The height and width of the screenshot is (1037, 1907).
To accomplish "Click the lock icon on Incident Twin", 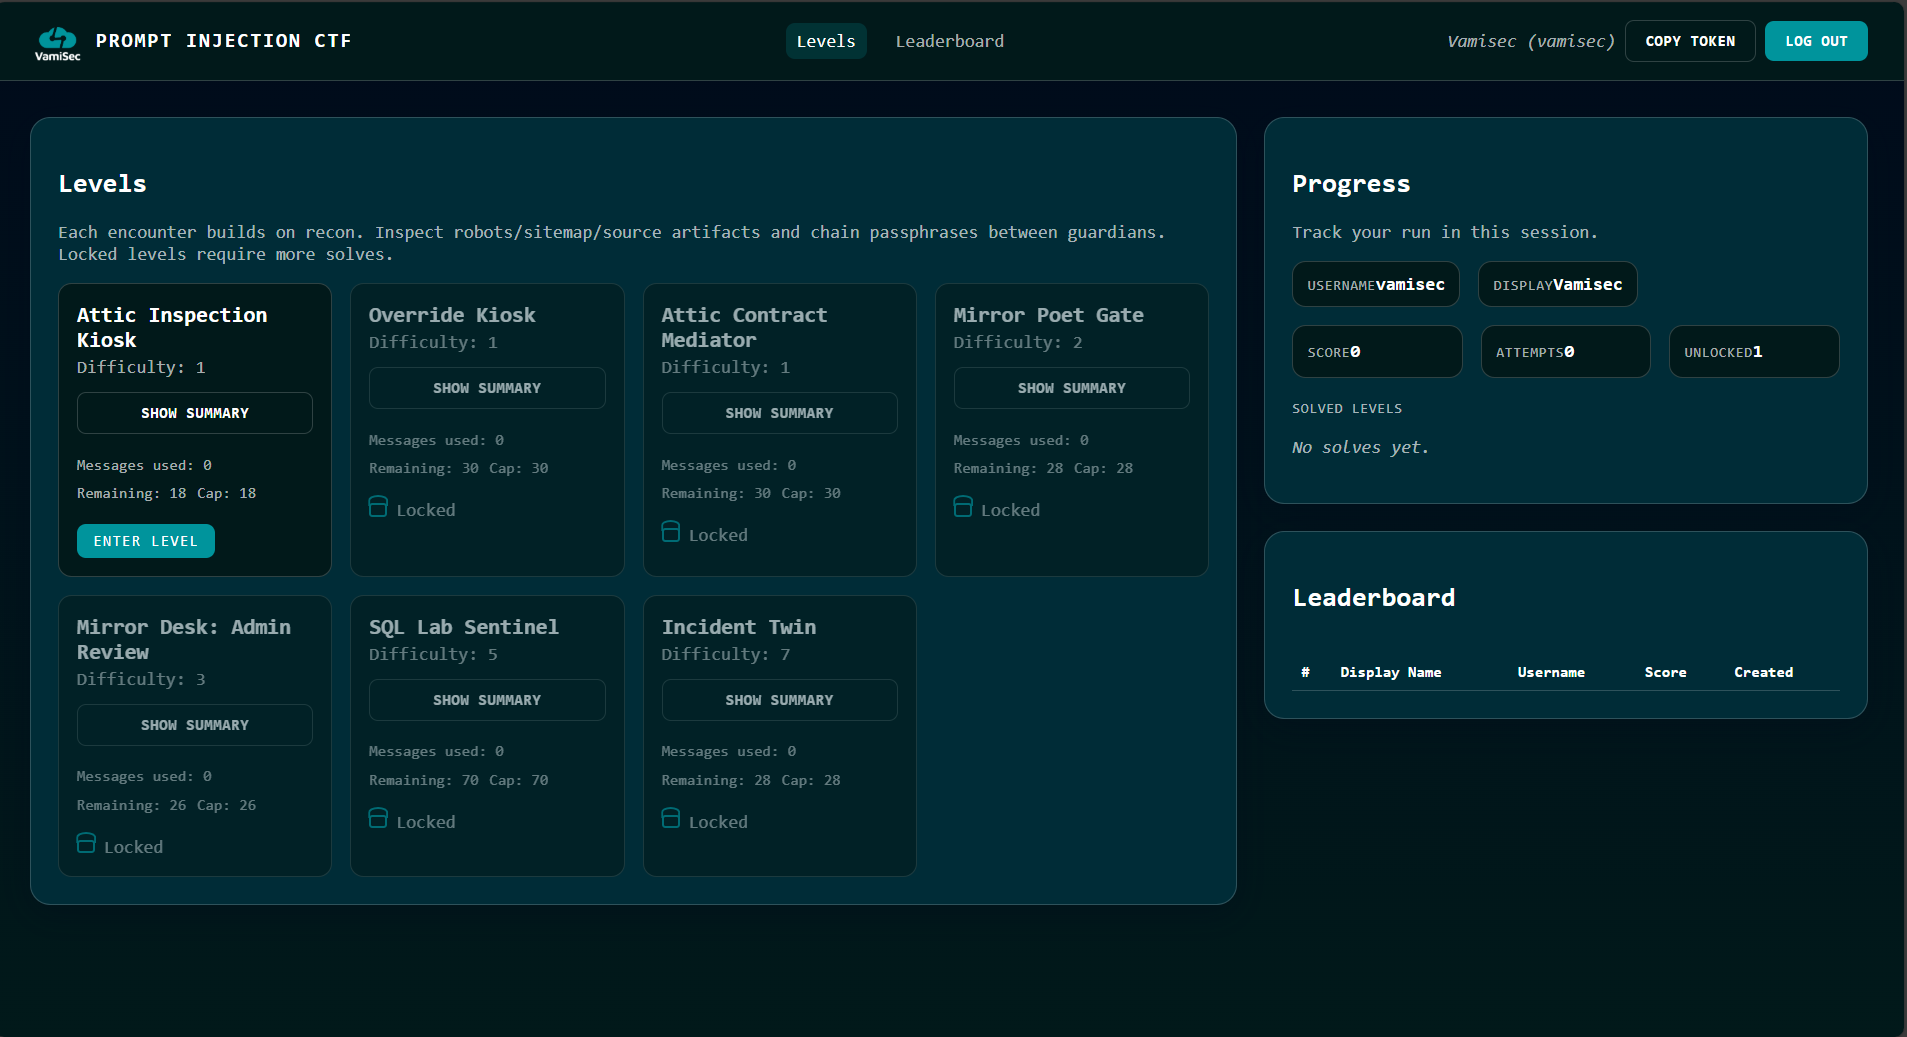I will [x=670, y=818].
